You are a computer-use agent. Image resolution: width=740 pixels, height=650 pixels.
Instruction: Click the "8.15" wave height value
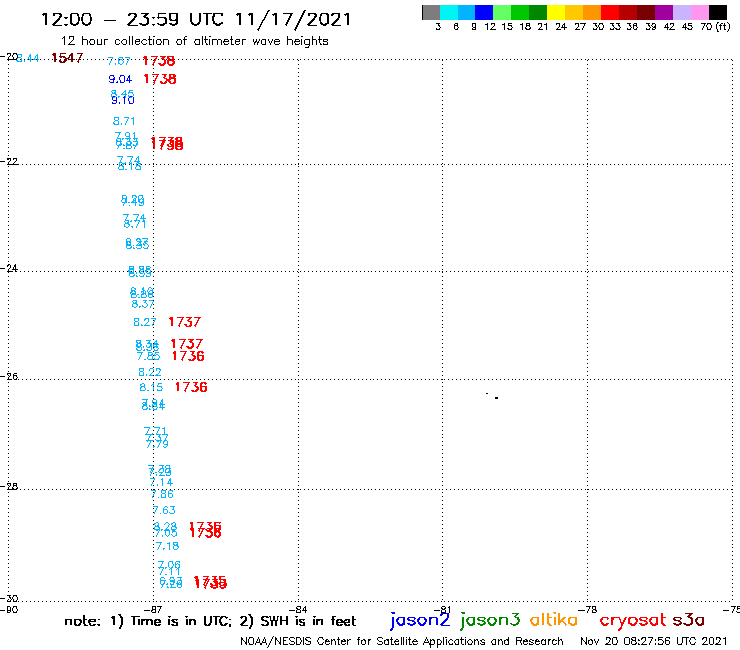(151, 388)
